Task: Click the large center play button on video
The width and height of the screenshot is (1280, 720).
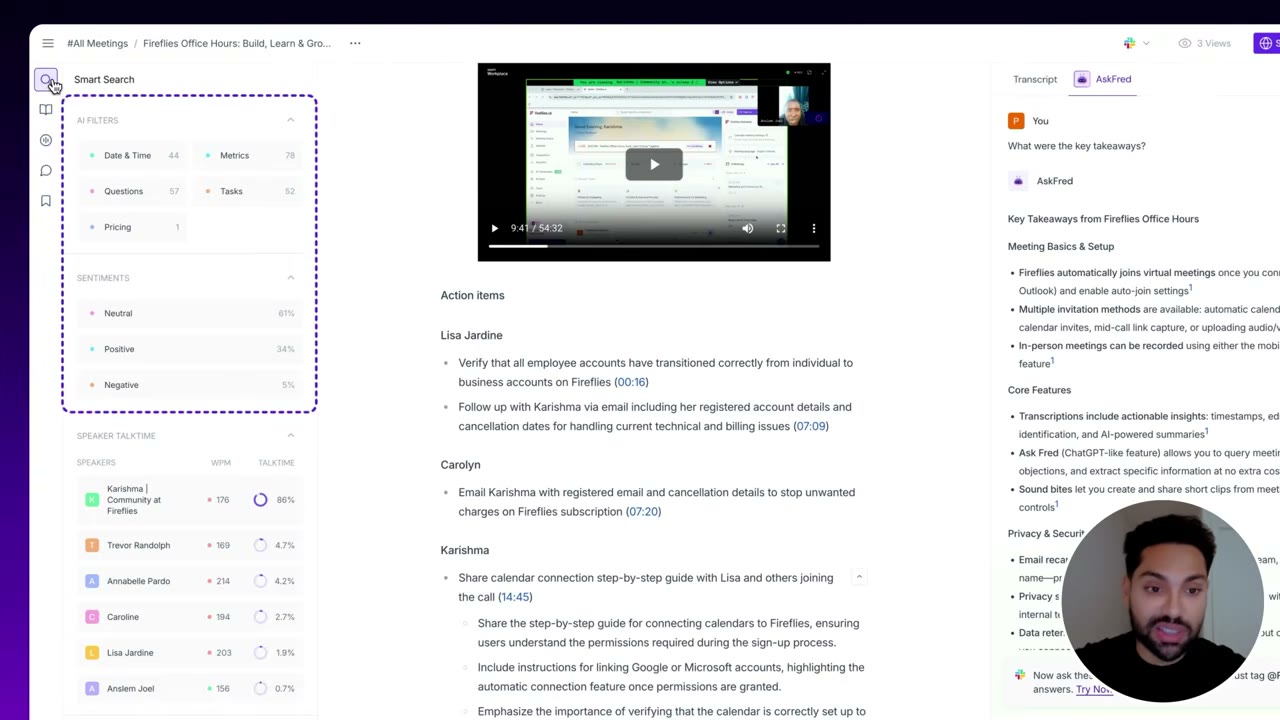Action: [654, 165]
